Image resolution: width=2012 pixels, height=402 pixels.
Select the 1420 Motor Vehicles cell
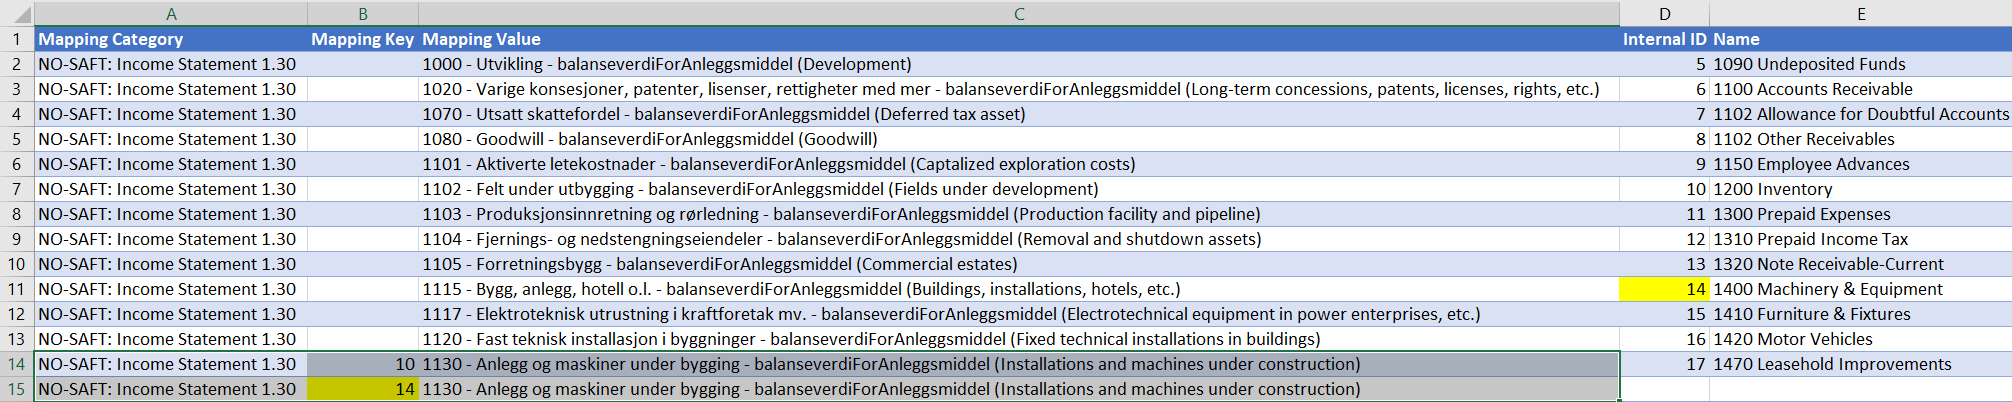point(1861,339)
